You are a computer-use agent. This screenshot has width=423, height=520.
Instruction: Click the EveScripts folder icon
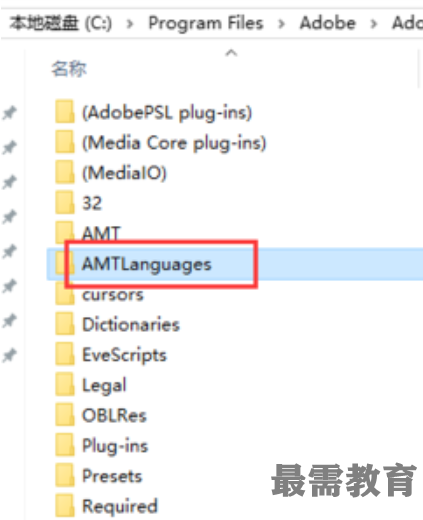point(65,354)
